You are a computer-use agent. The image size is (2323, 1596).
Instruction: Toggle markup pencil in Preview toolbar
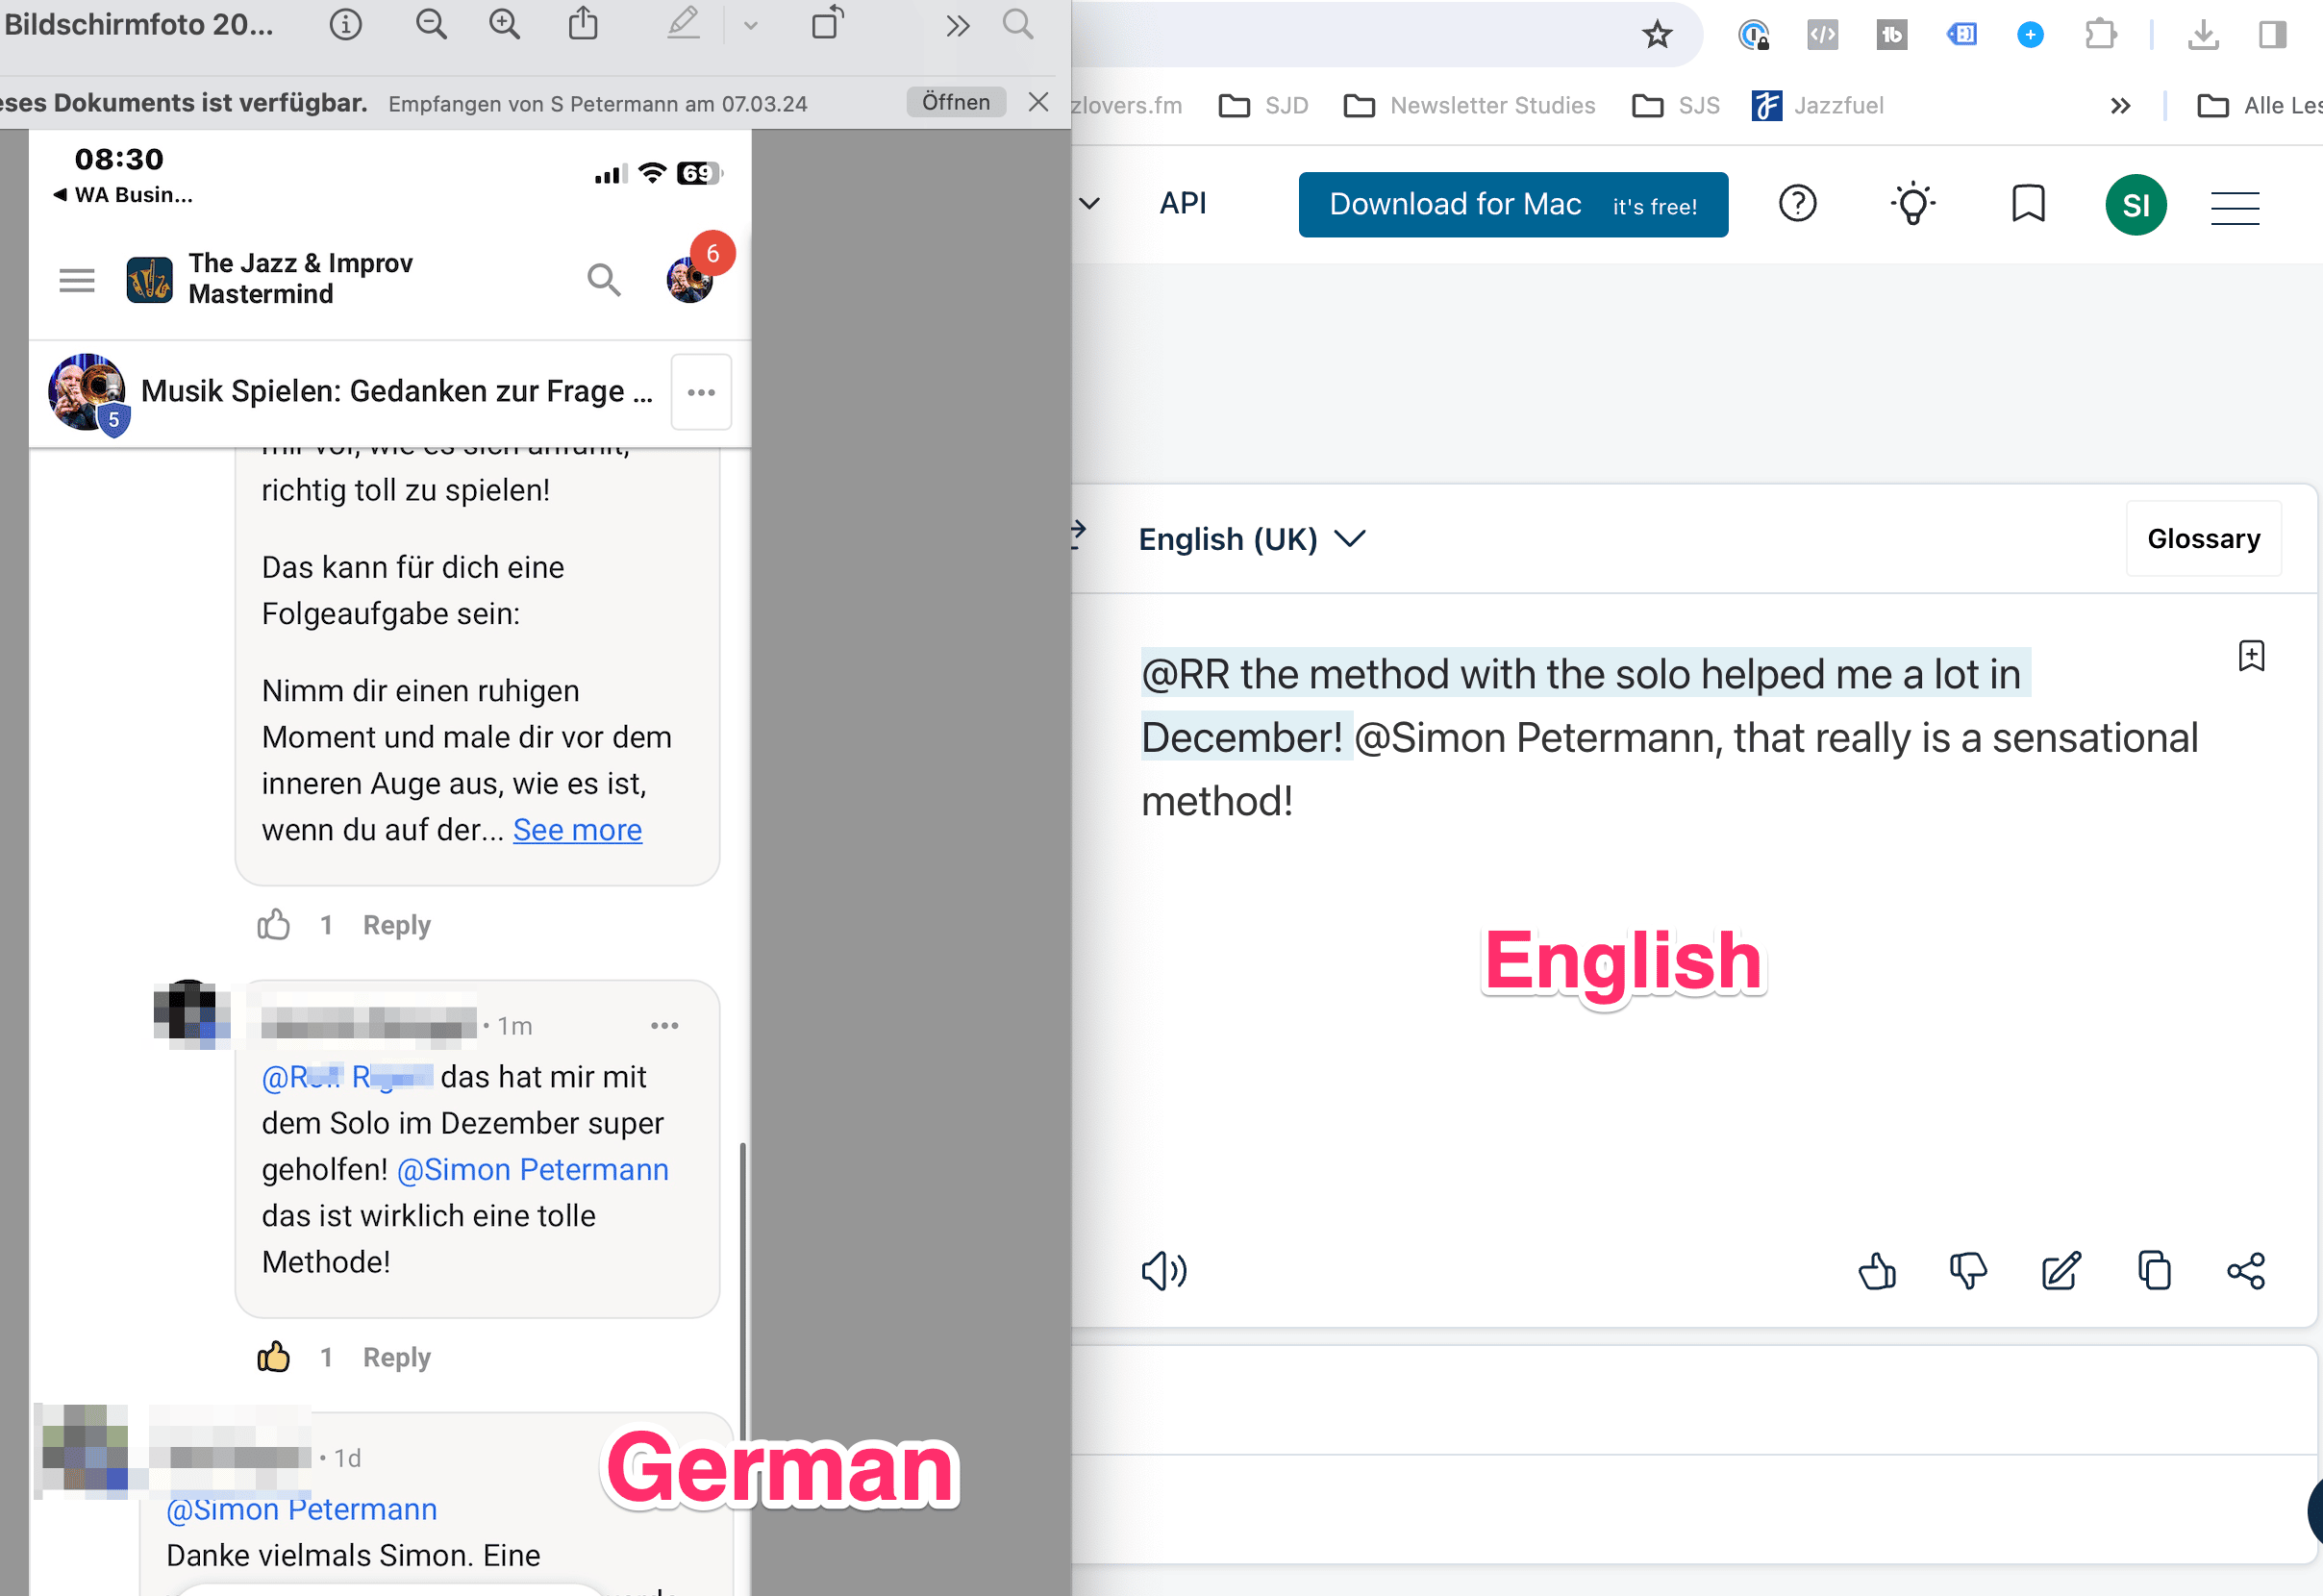(x=683, y=24)
